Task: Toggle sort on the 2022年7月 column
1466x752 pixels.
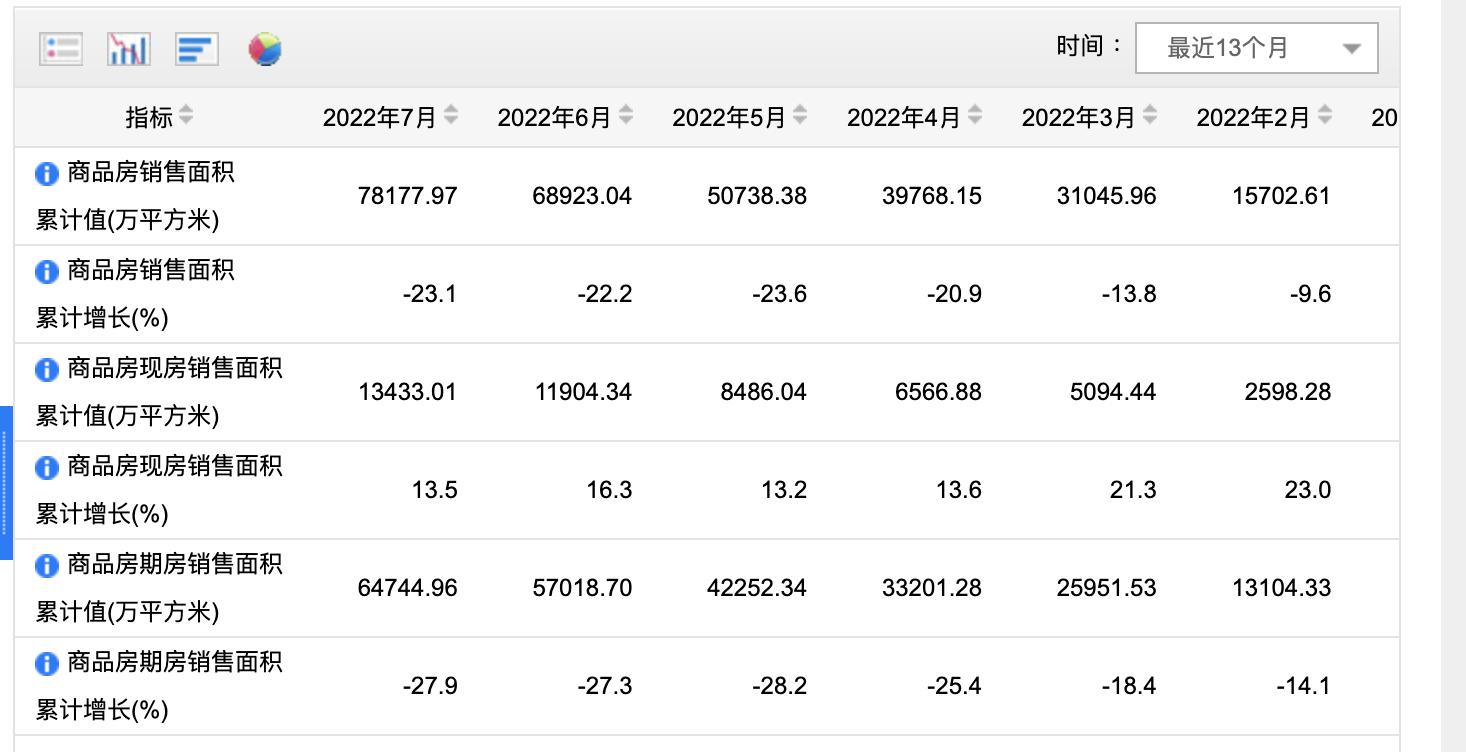Action: coord(449,116)
